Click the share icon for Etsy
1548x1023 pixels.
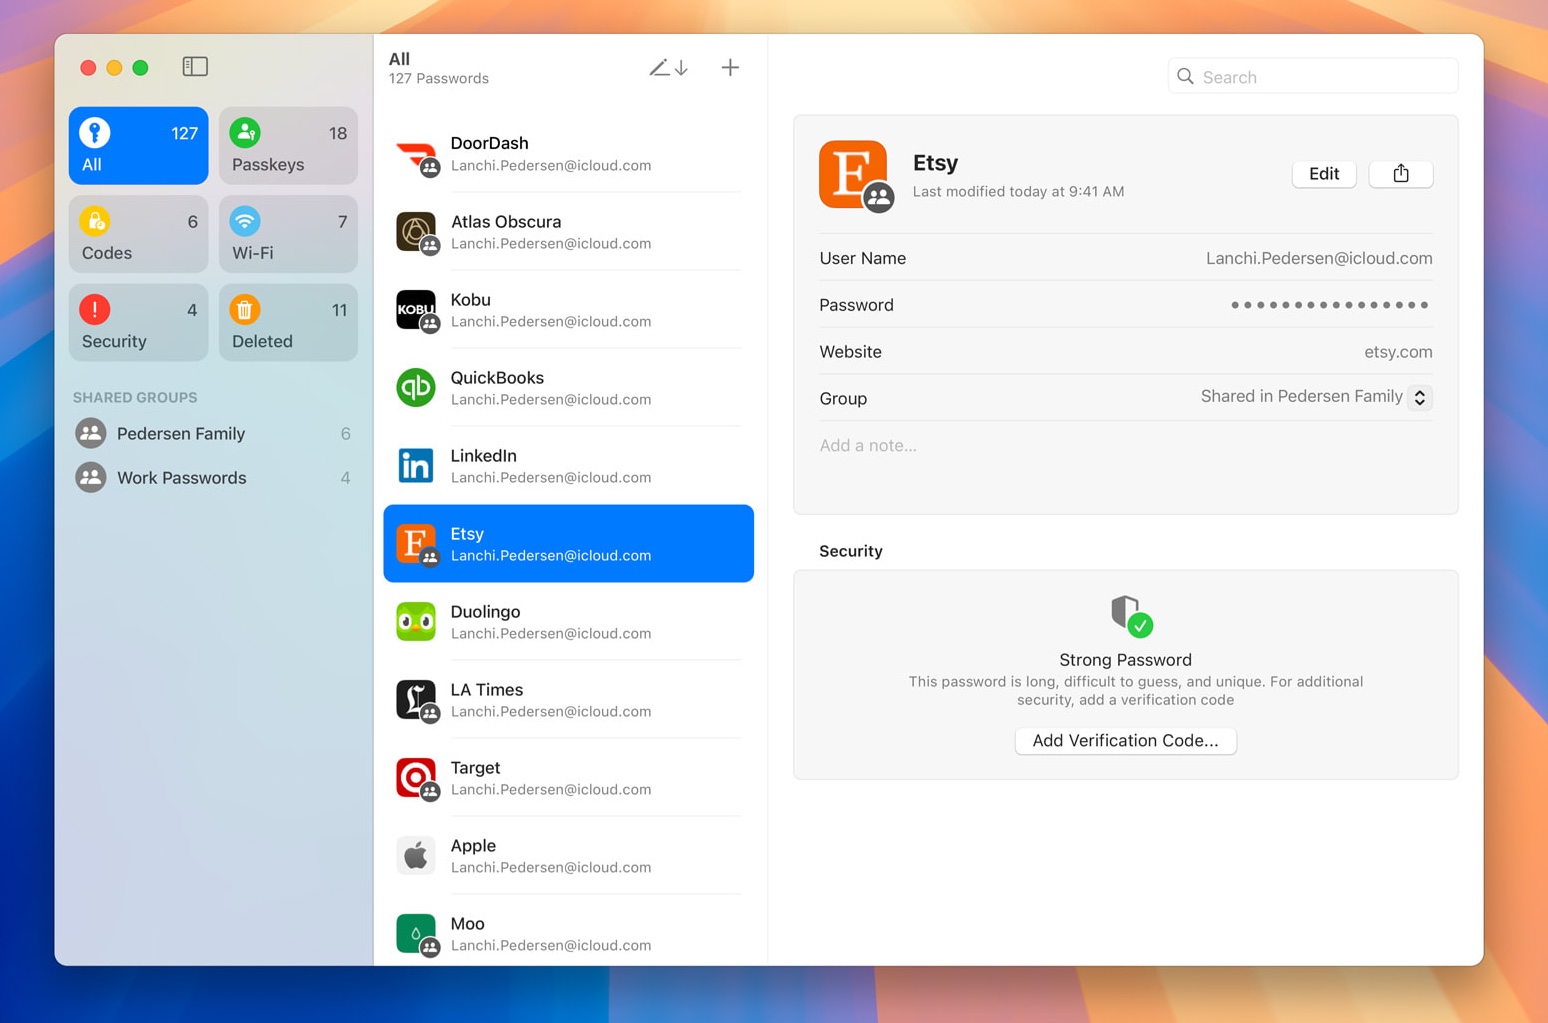point(1400,174)
